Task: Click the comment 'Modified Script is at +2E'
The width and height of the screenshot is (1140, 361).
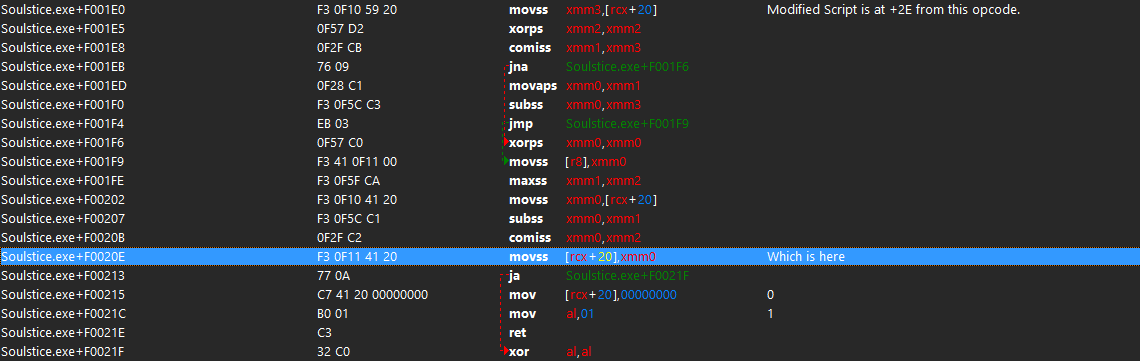Action: (894, 10)
